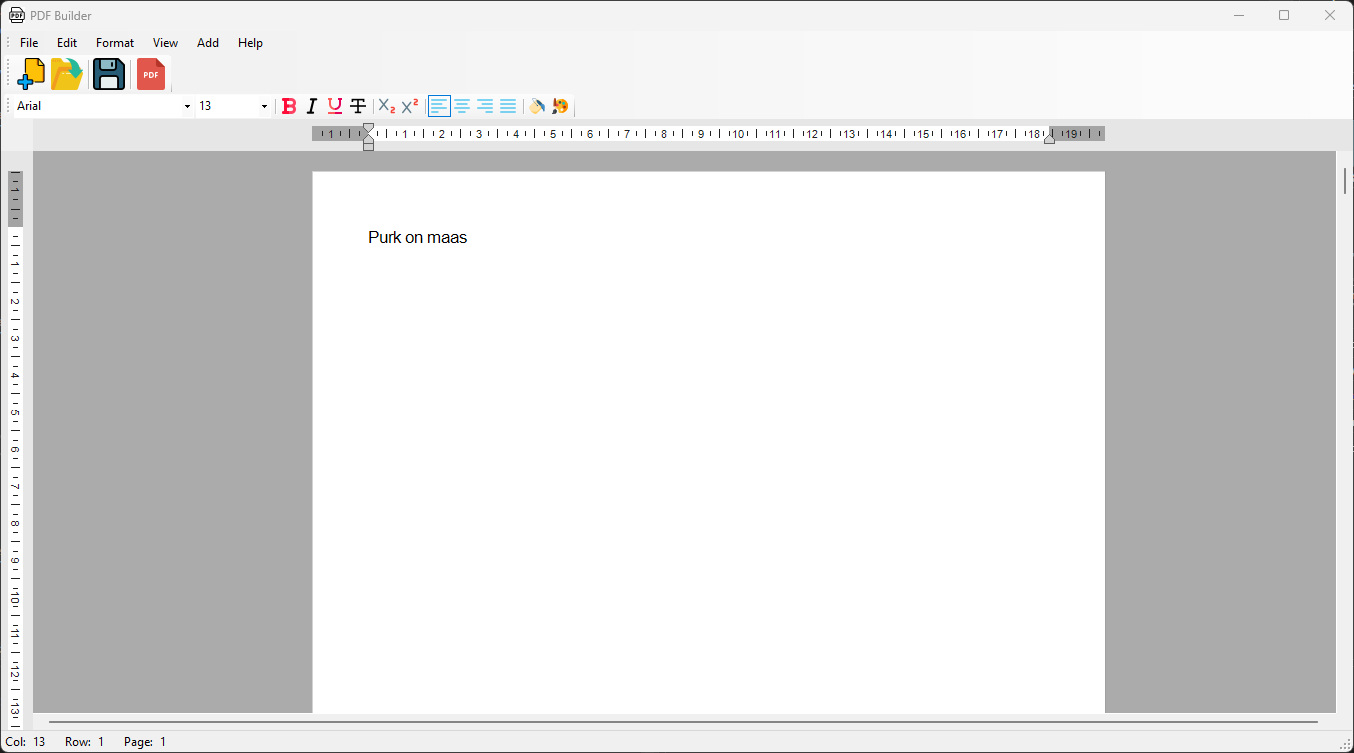
Task: Apply strikethrough formatting
Action: click(358, 106)
